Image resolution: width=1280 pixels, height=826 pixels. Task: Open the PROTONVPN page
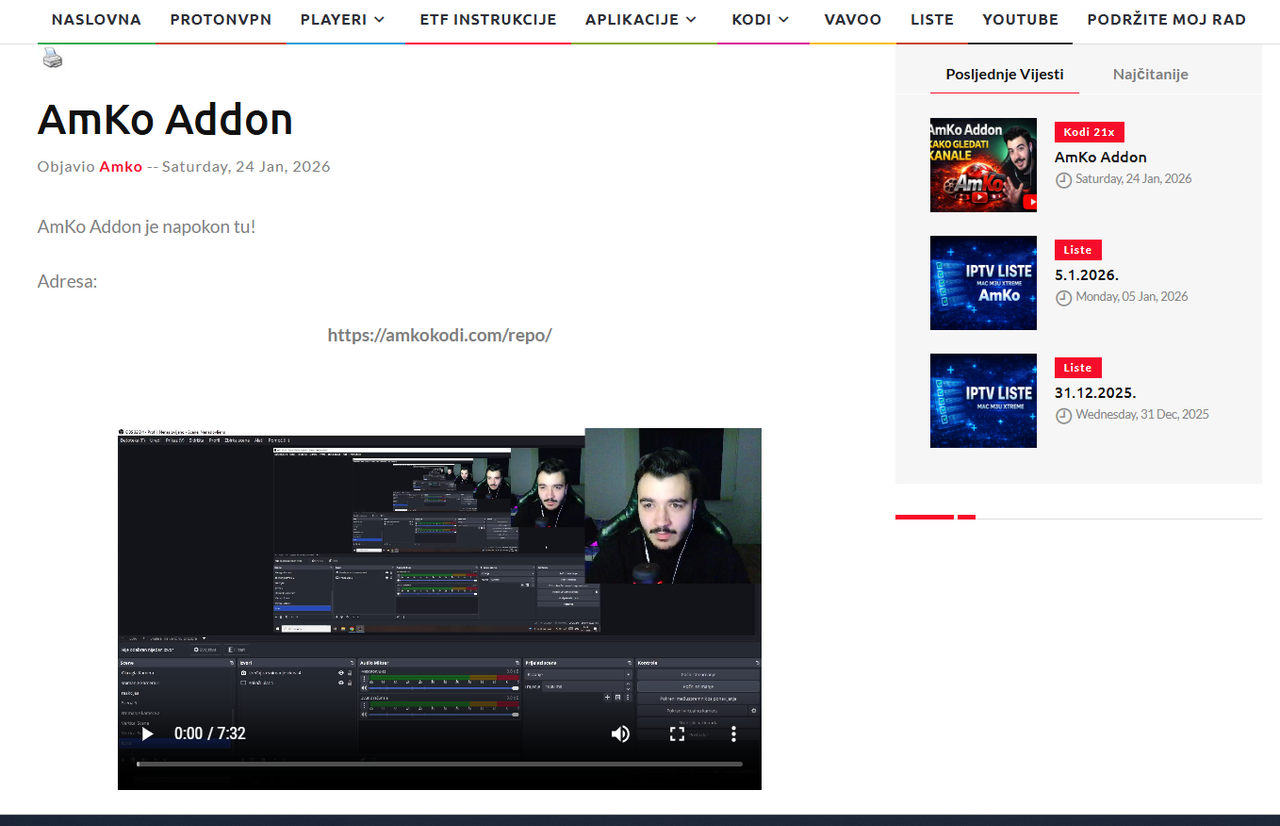(x=221, y=20)
